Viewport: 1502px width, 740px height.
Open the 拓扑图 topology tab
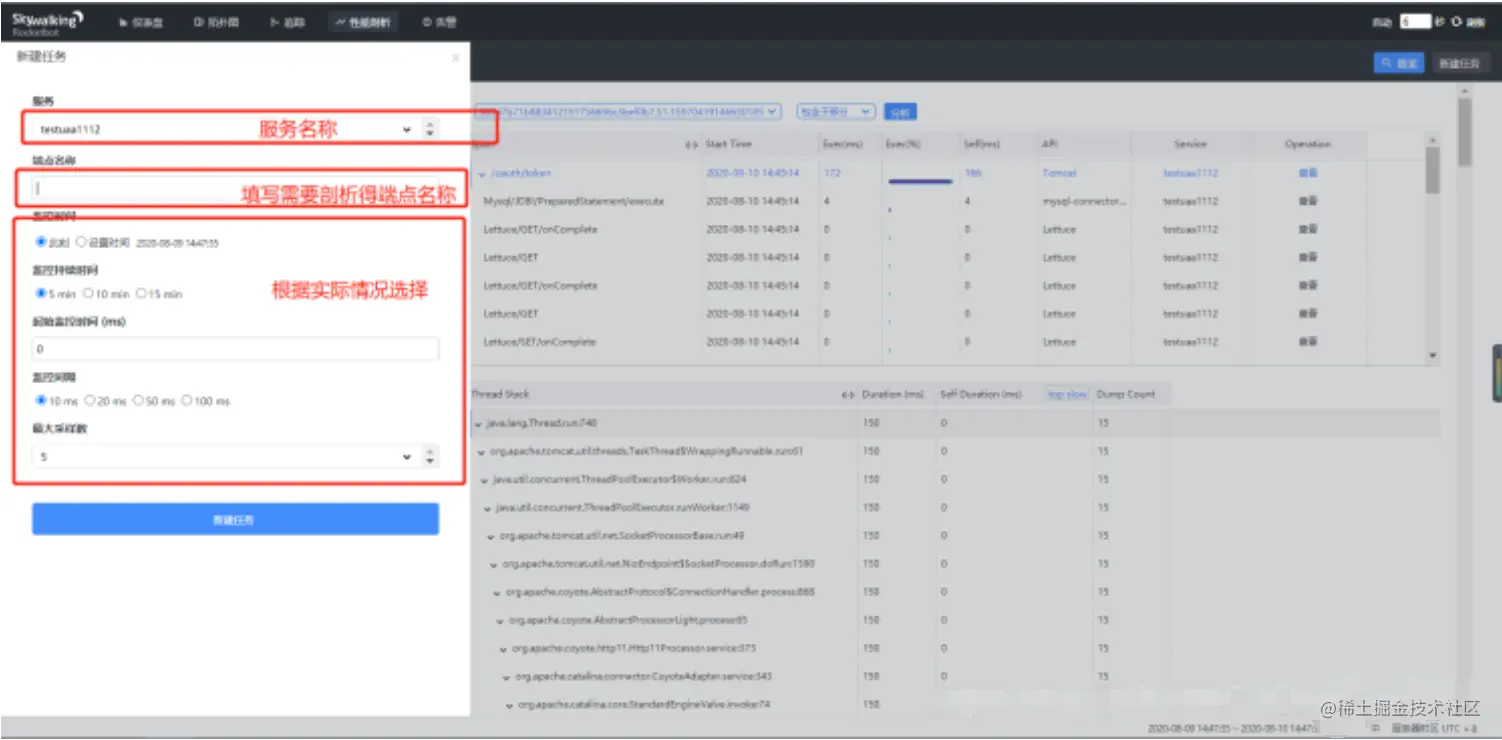216,22
